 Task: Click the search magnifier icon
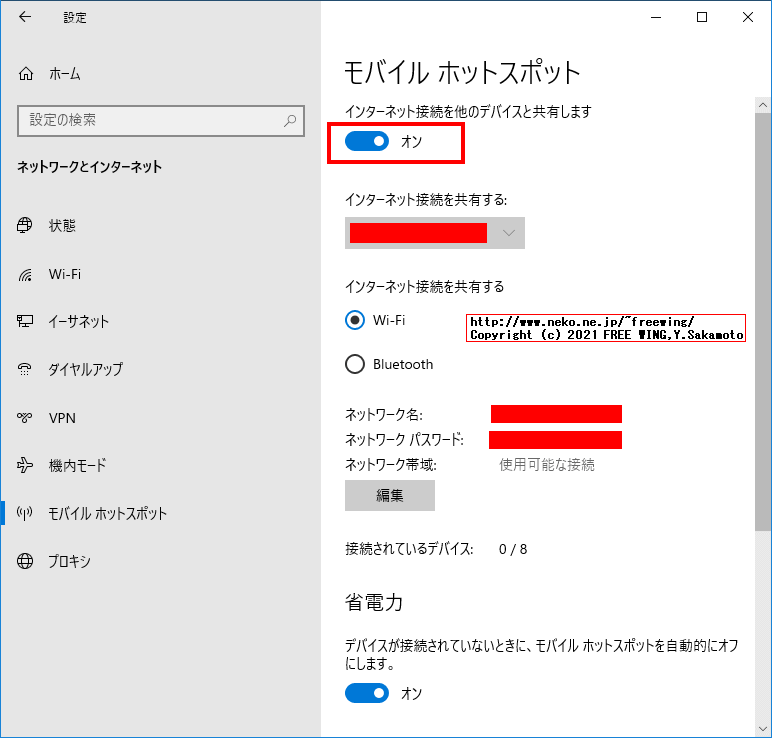(x=290, y=120)
